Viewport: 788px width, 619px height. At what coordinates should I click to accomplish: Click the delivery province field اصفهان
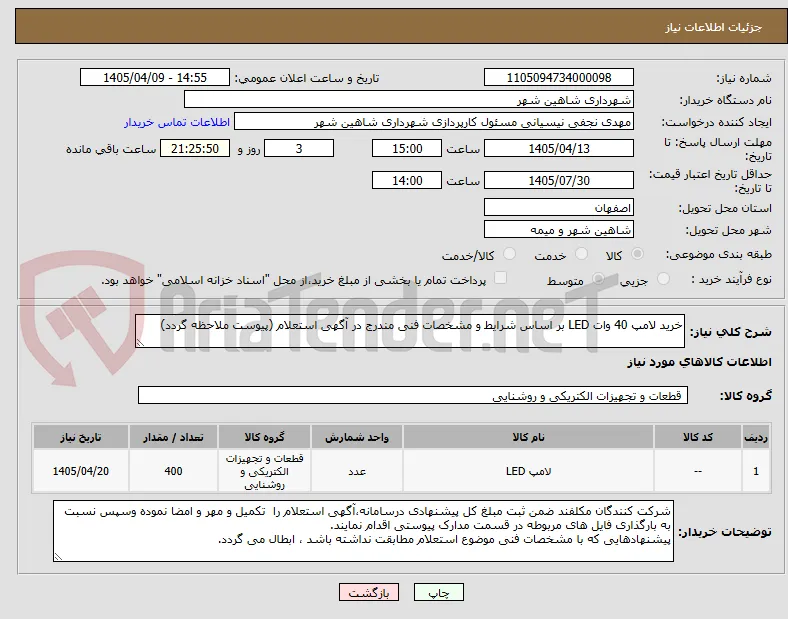click(559, 207)
